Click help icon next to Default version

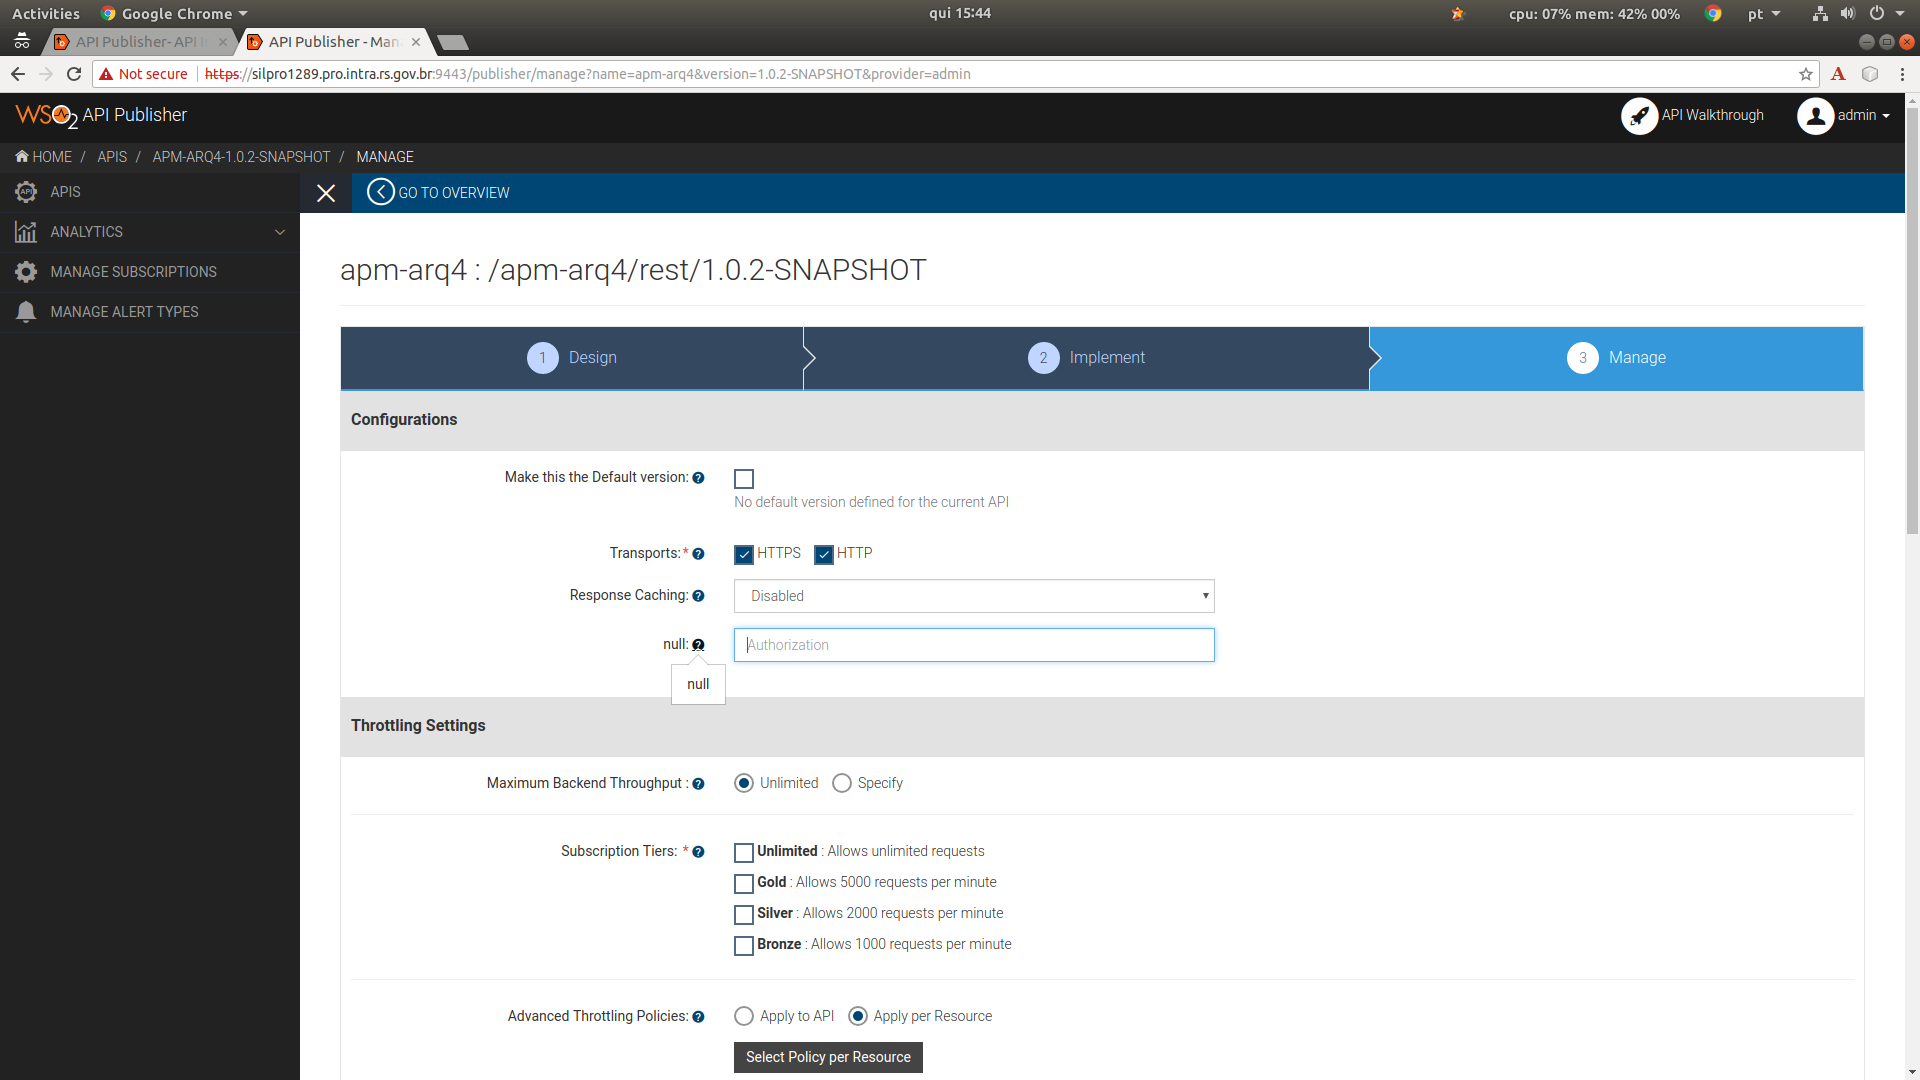tap(698, 478)
